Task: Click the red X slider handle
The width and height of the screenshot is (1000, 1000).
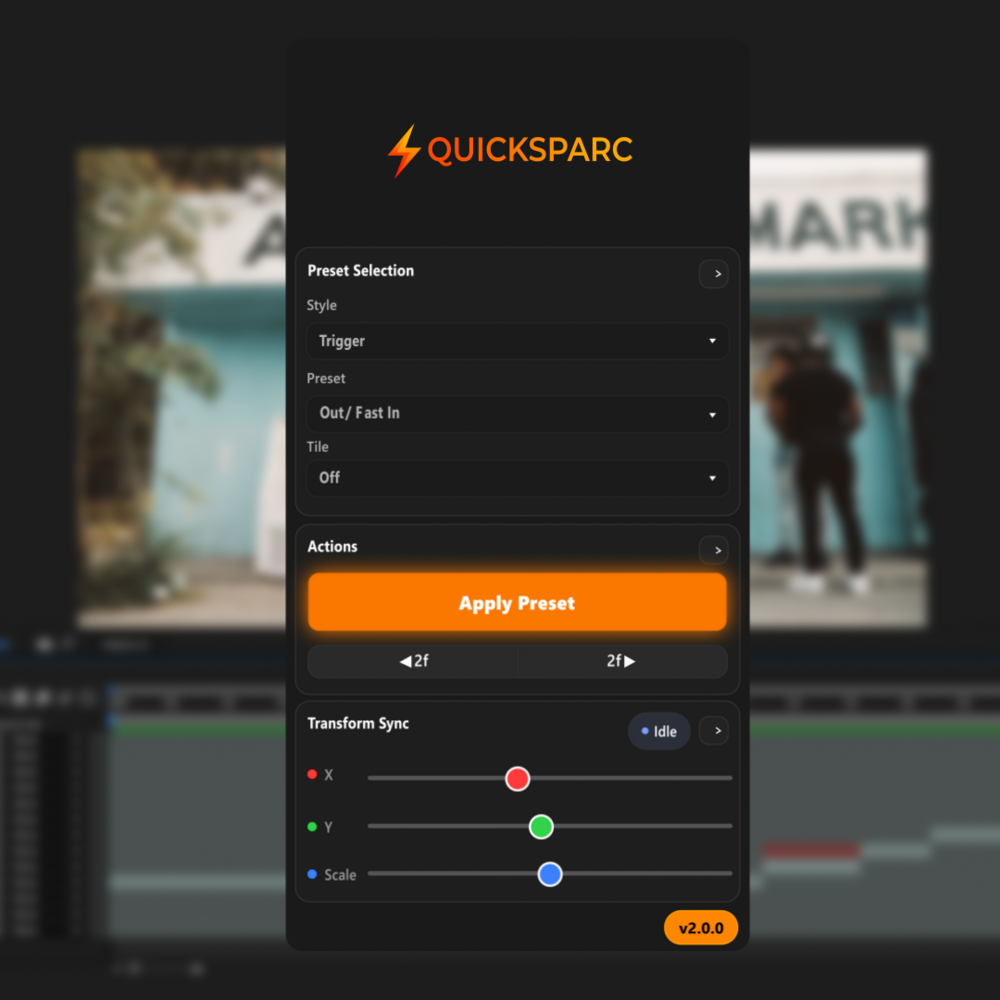Action: click(x=517, y=778)
